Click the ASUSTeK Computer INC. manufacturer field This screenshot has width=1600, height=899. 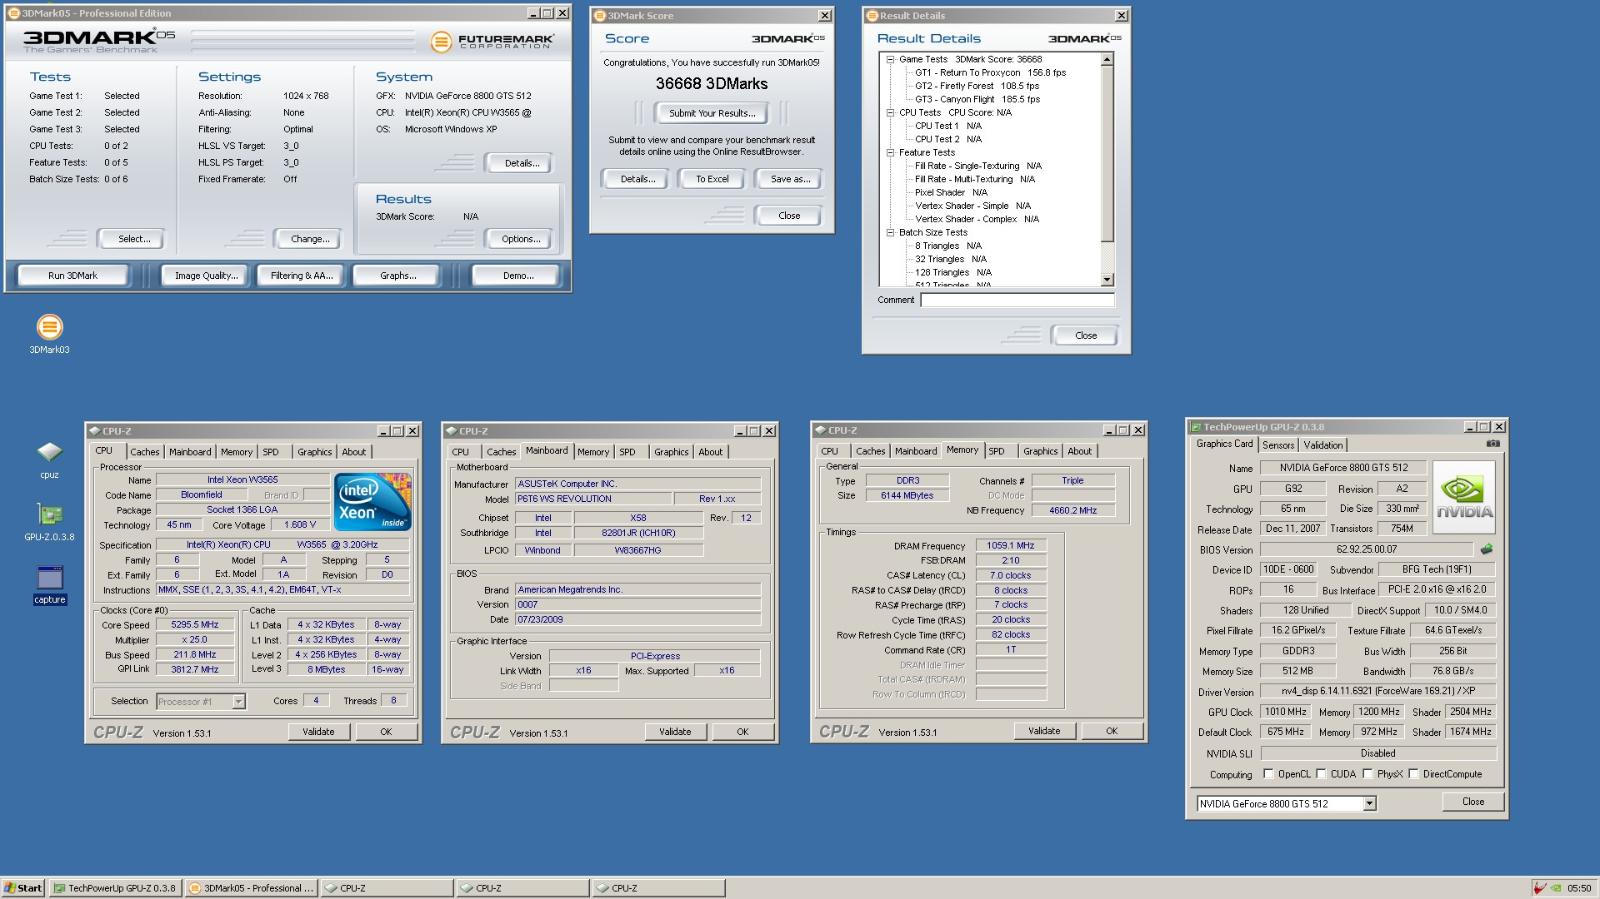637,484
